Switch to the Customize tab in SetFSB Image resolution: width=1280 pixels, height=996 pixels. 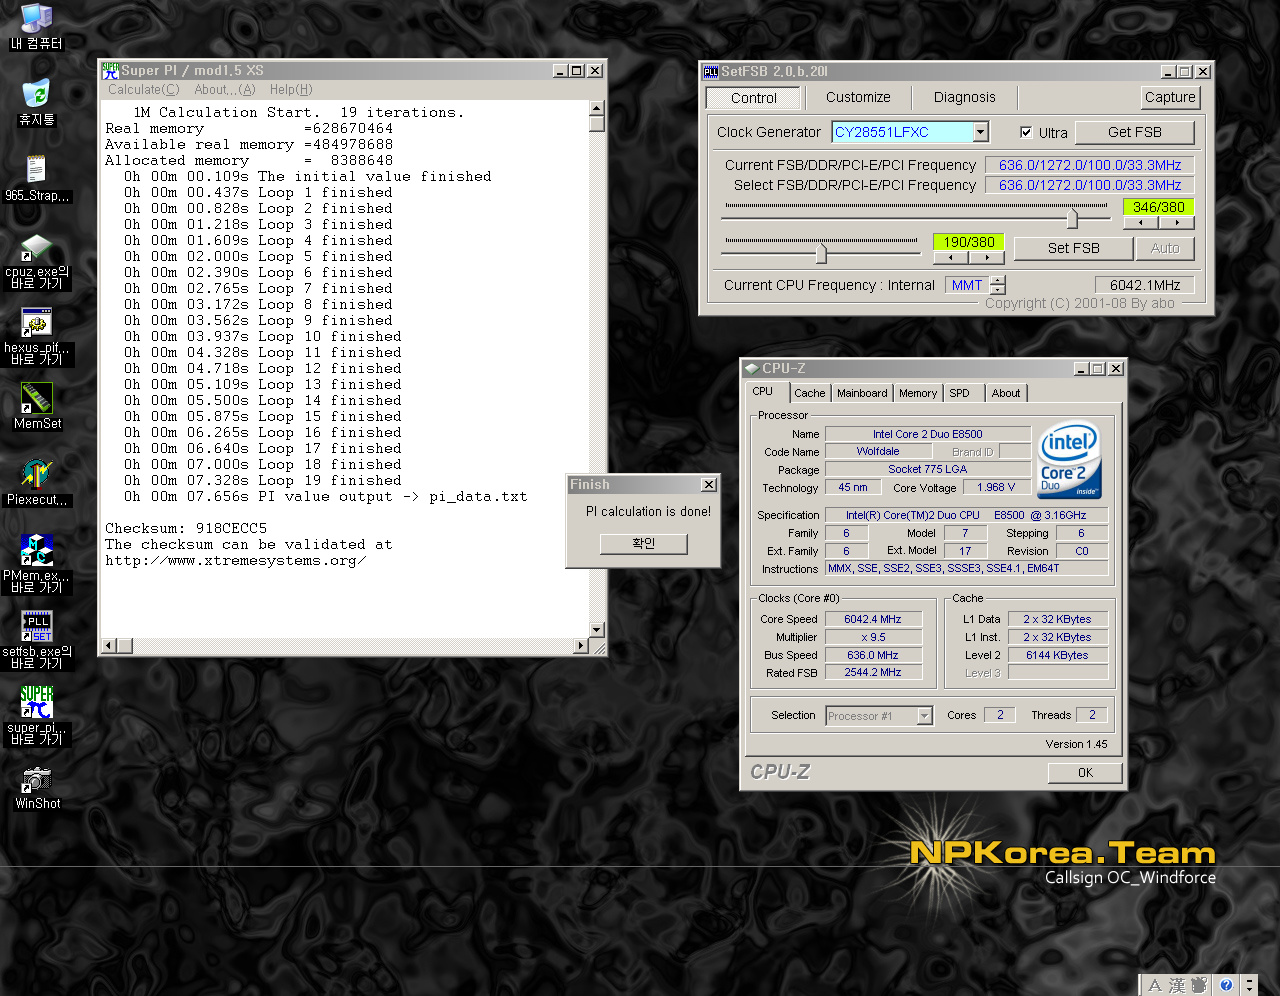[858, 97]
